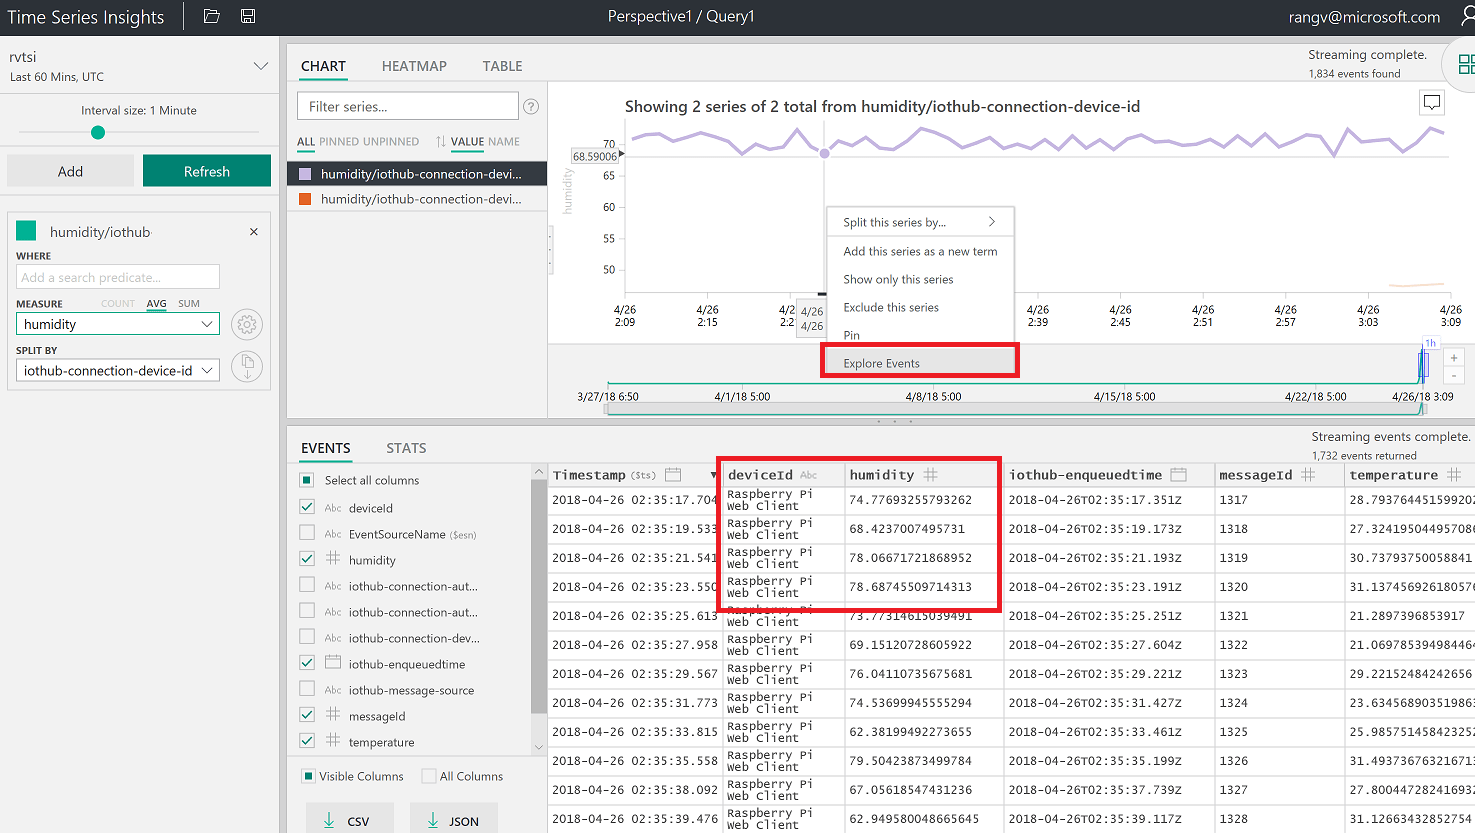The width and height of the screenshot is (1481, 833).
Task: Open the feedback comment bubble above the chart
Action: coord(1432,102)
